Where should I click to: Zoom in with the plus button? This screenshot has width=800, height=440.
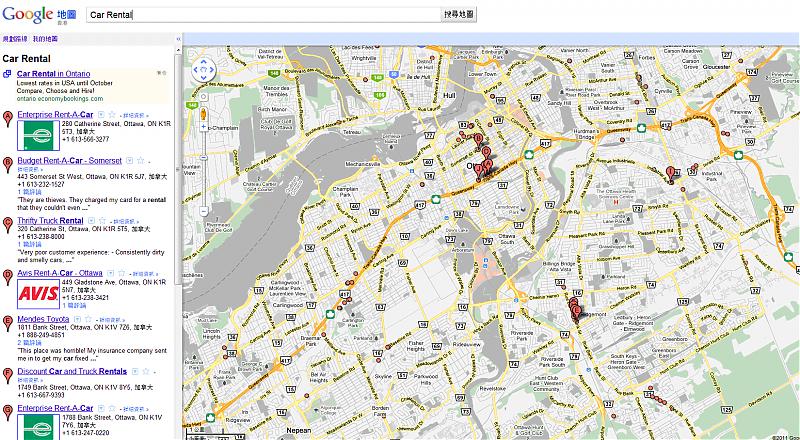point(204,127)
